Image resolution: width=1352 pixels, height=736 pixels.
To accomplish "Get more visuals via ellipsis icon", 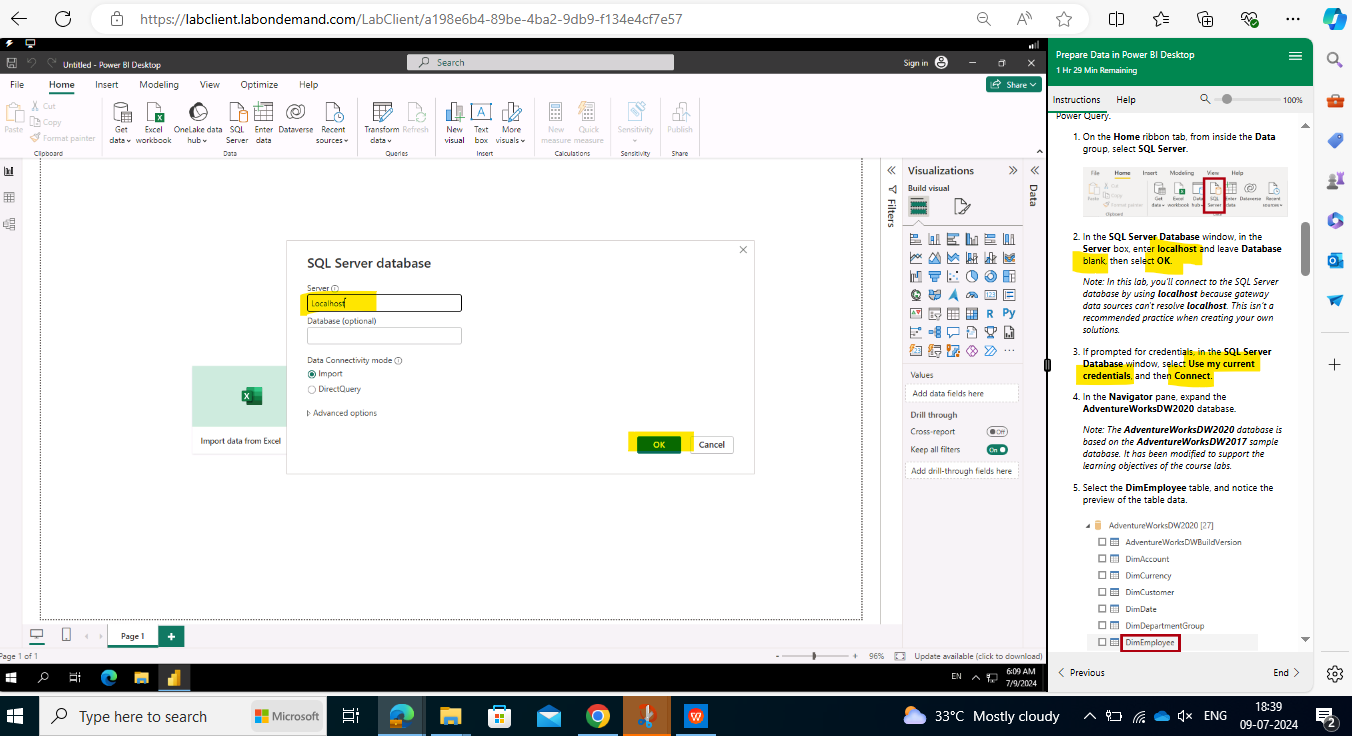I will [x=1009, y=351].
